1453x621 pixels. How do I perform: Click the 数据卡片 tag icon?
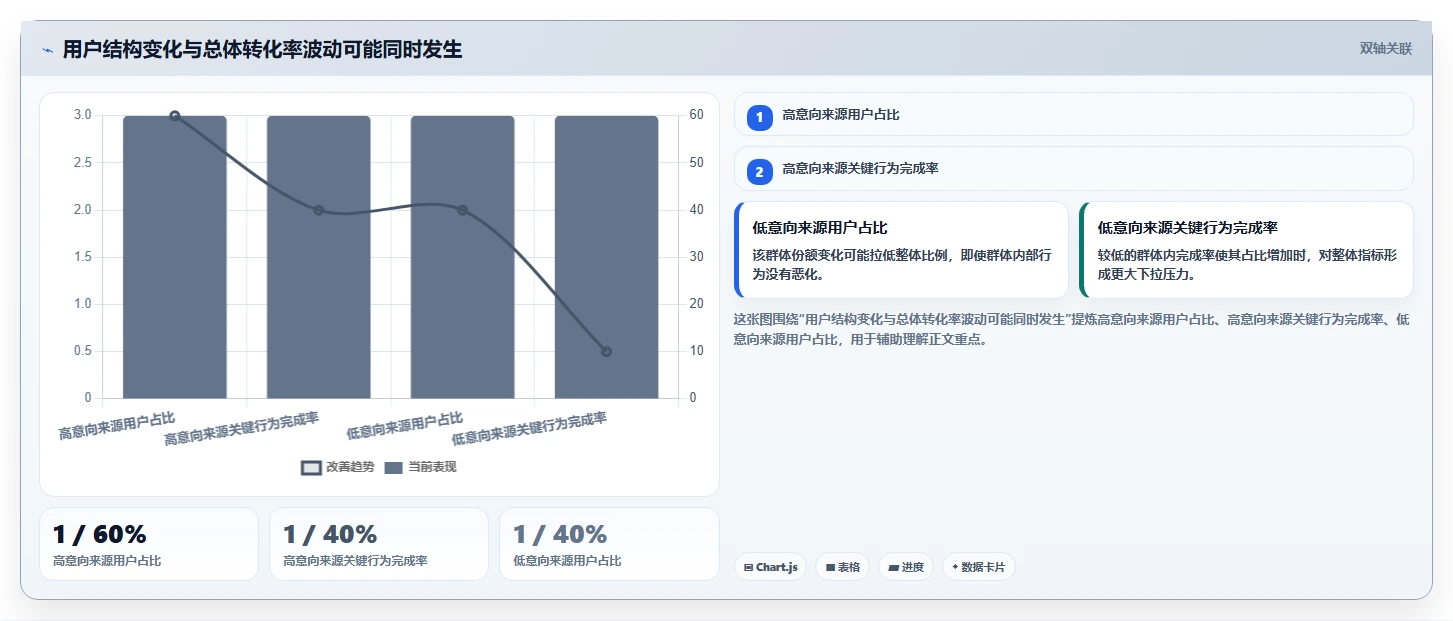point(955,567)
